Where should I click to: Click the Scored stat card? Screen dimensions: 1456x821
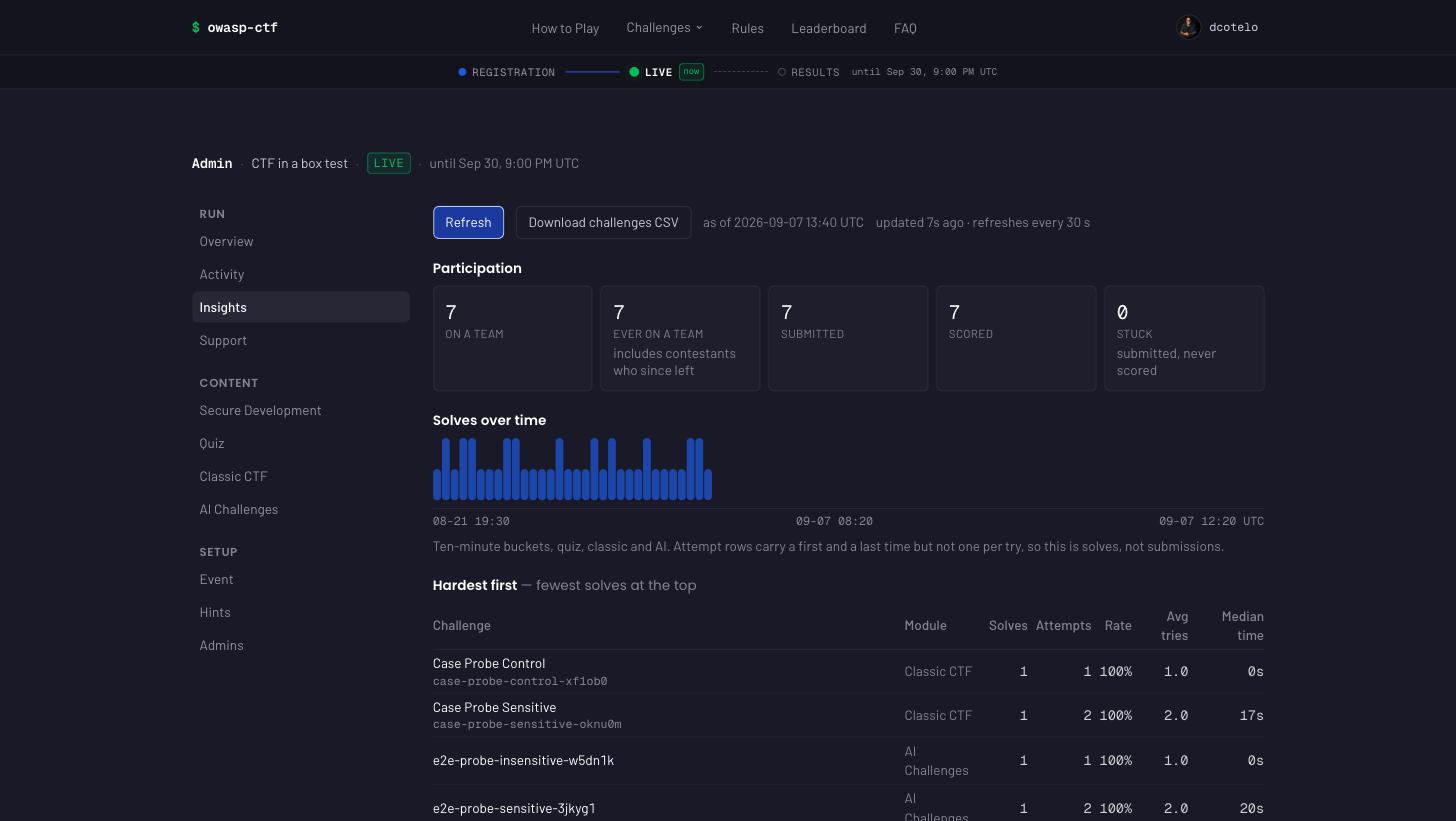tap(1016, 338)
